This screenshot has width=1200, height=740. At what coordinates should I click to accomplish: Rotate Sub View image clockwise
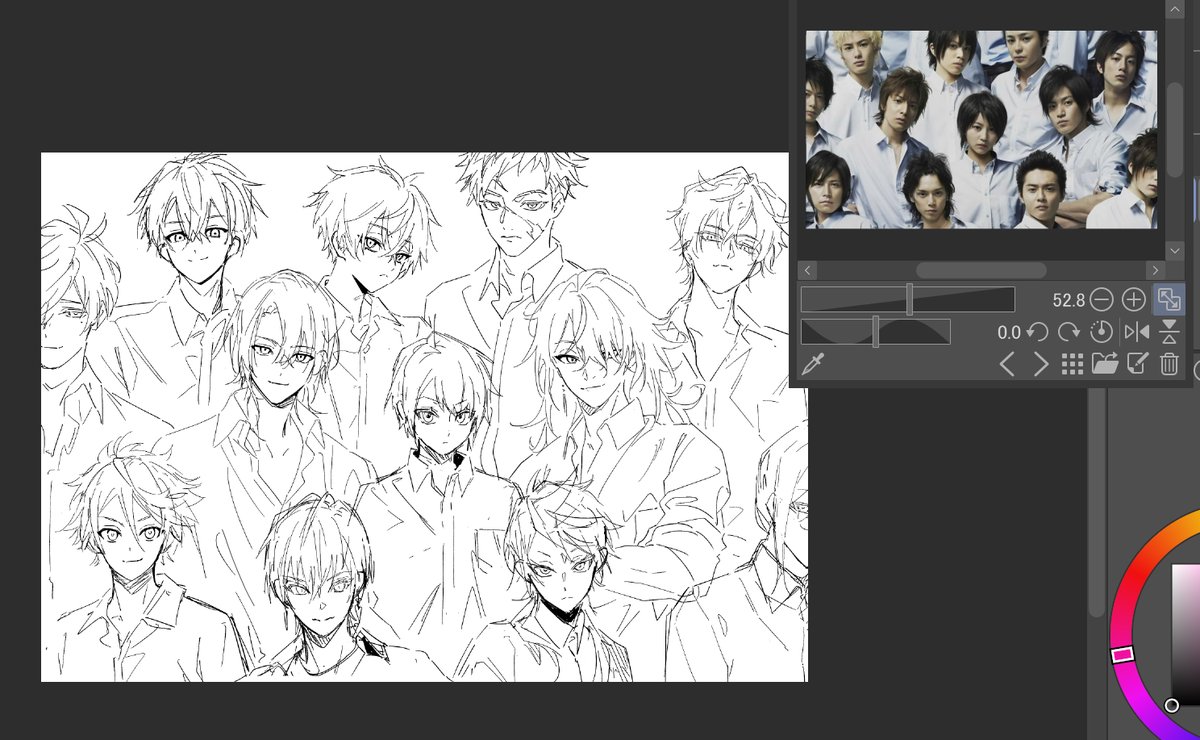1068,332
